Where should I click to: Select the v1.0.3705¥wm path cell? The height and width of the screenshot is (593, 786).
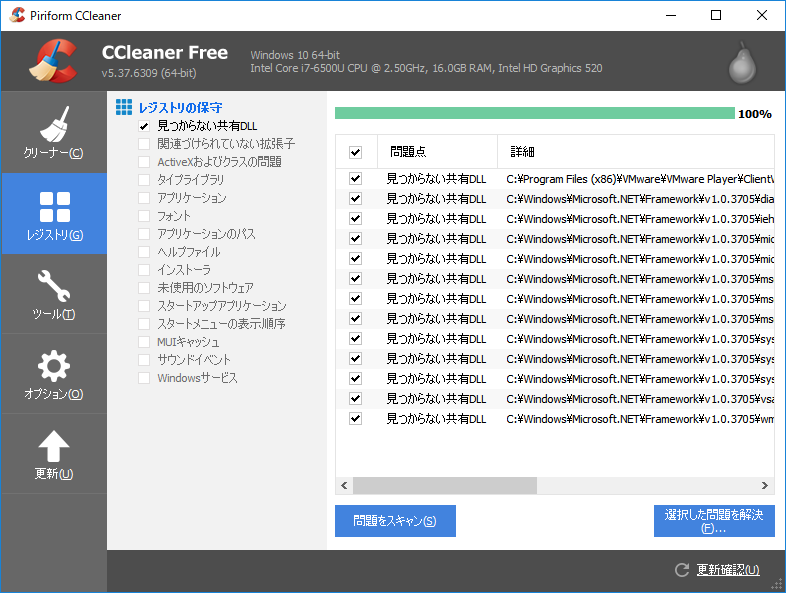coord(640,419)
